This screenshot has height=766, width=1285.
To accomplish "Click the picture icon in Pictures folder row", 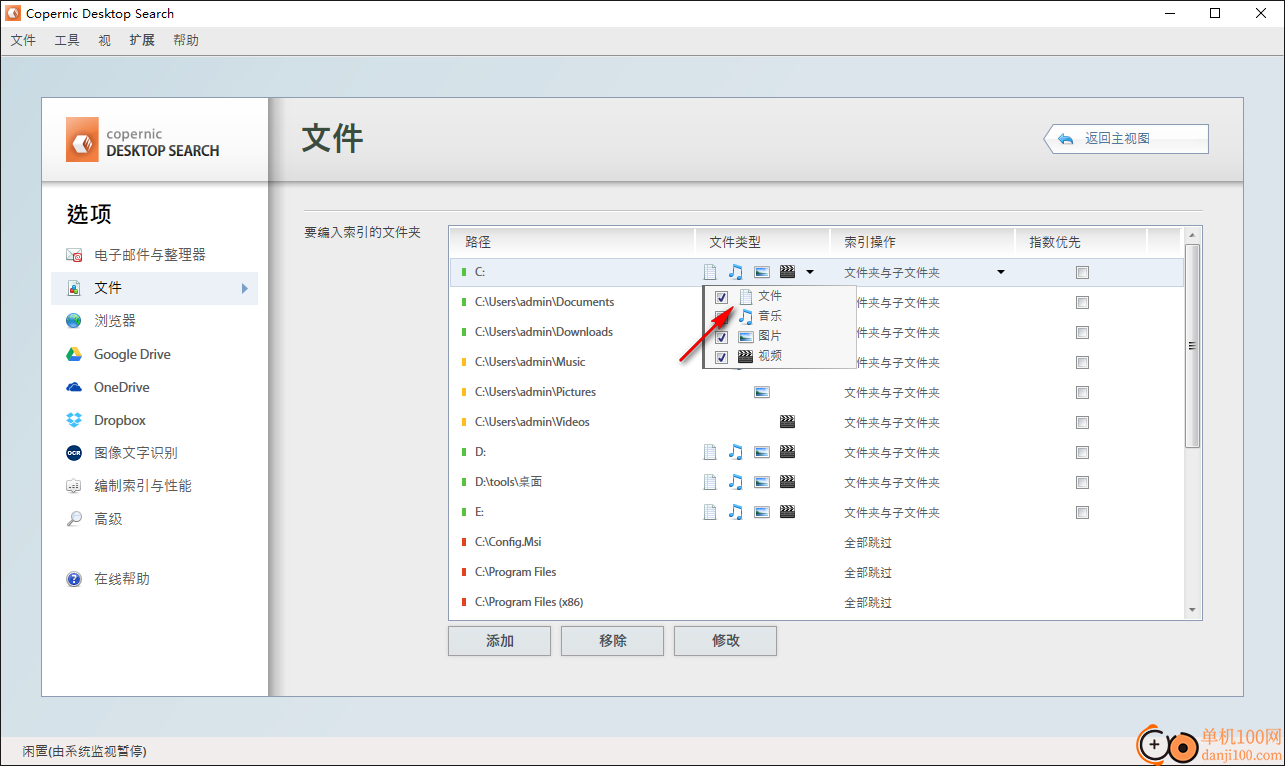I will coord(762,392).
